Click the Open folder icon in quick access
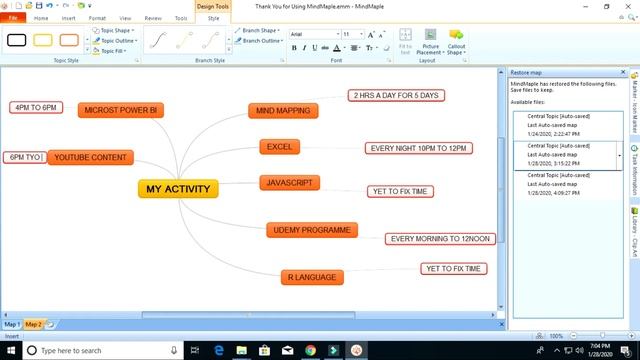The width and height of the screenshot is (640, 360). pos(29,6)
